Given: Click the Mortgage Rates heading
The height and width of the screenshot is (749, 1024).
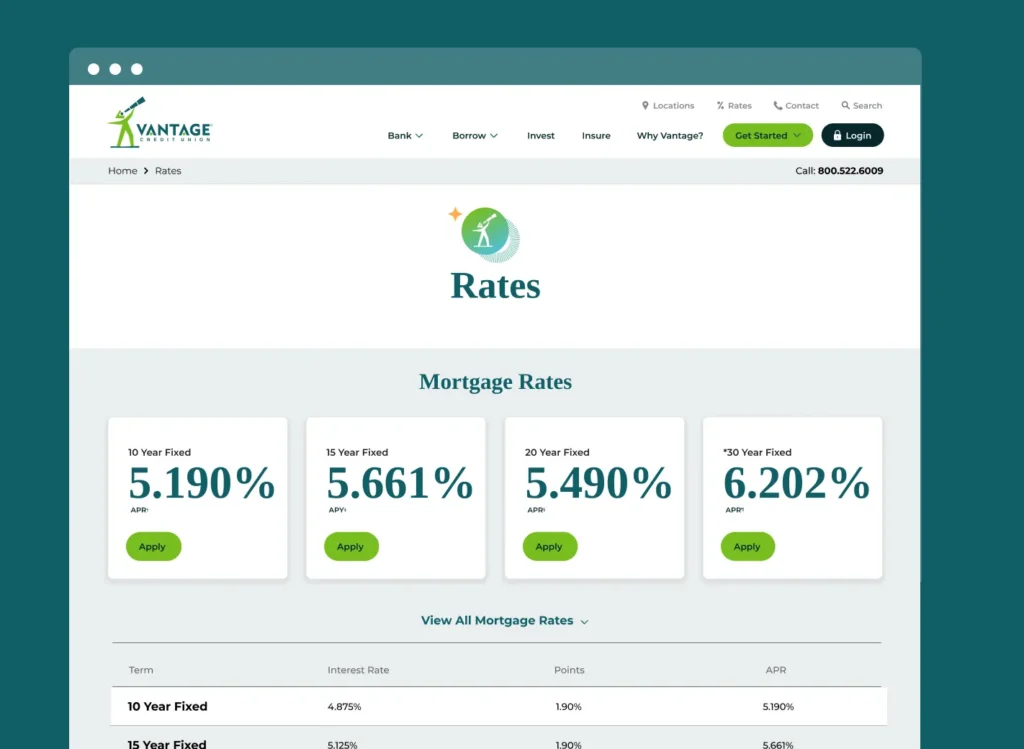Looking at the screenshot, I should coord(495,382).
